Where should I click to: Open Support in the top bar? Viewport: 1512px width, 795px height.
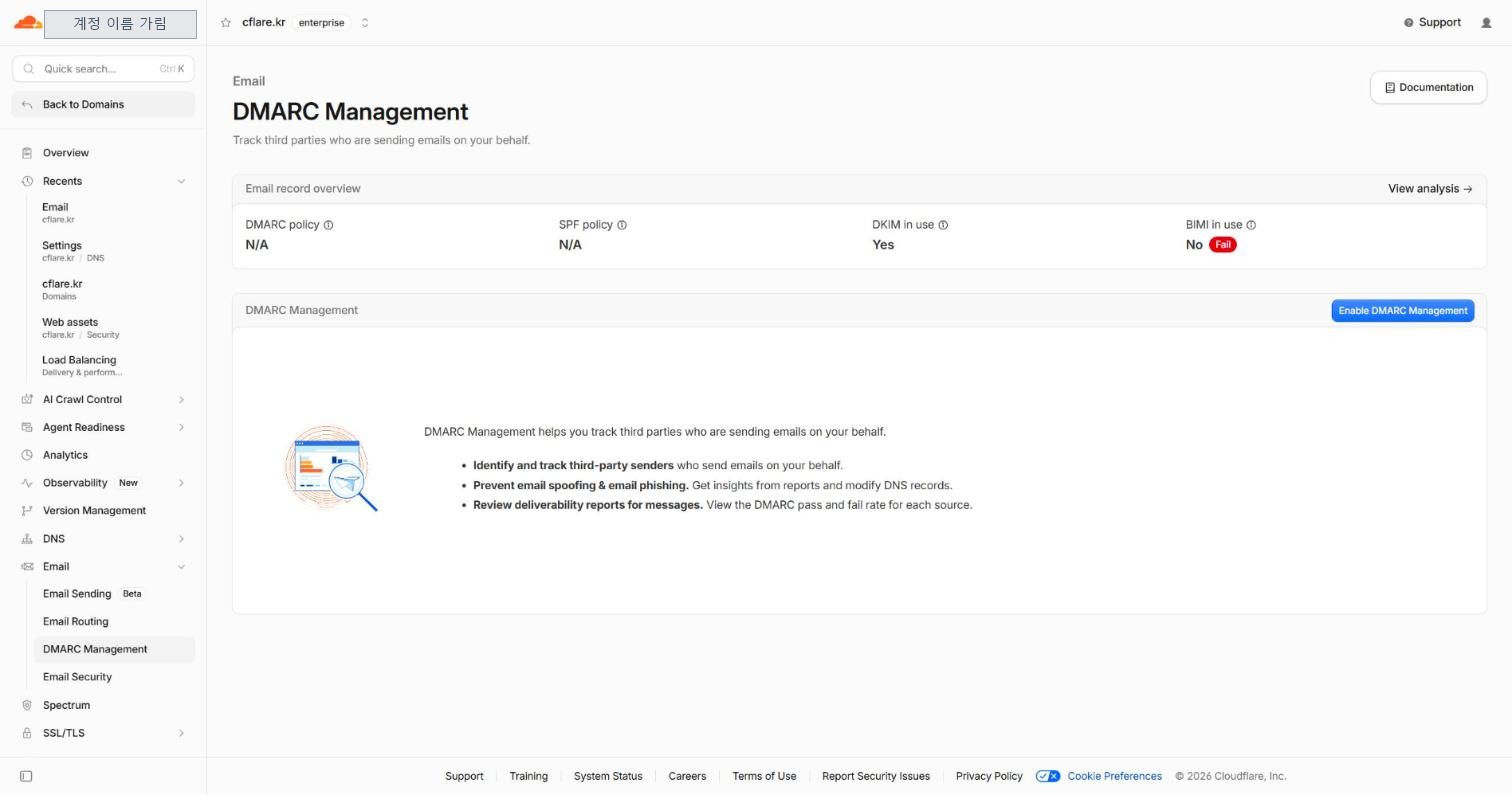(1432, 23)
